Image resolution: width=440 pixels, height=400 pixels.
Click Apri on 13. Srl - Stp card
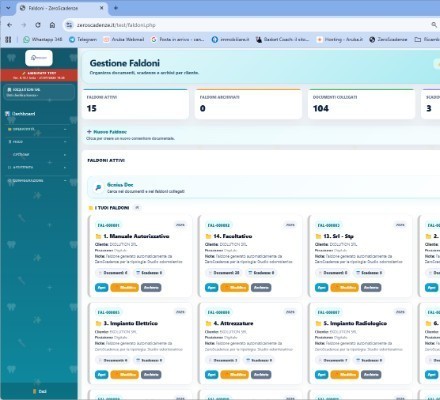(x=321, y=288)
